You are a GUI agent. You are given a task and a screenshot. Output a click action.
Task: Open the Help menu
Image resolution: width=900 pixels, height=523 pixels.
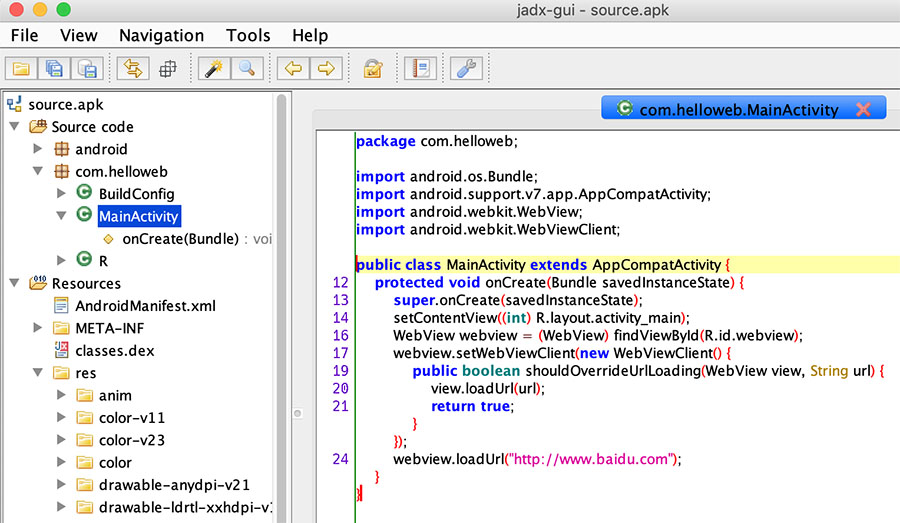click(x=310, y=36)
